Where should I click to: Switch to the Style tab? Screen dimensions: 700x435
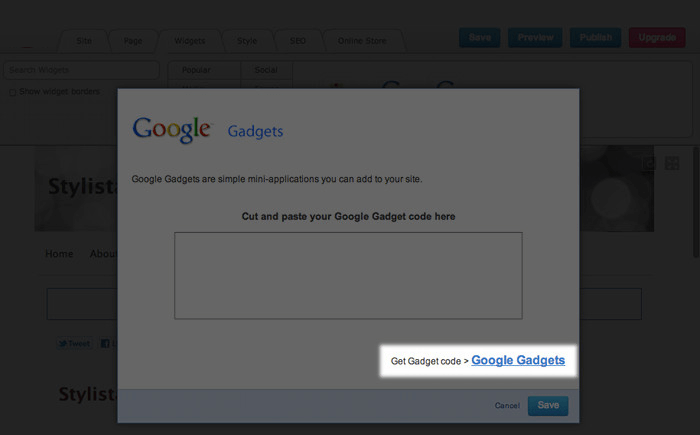pos(247,41)
